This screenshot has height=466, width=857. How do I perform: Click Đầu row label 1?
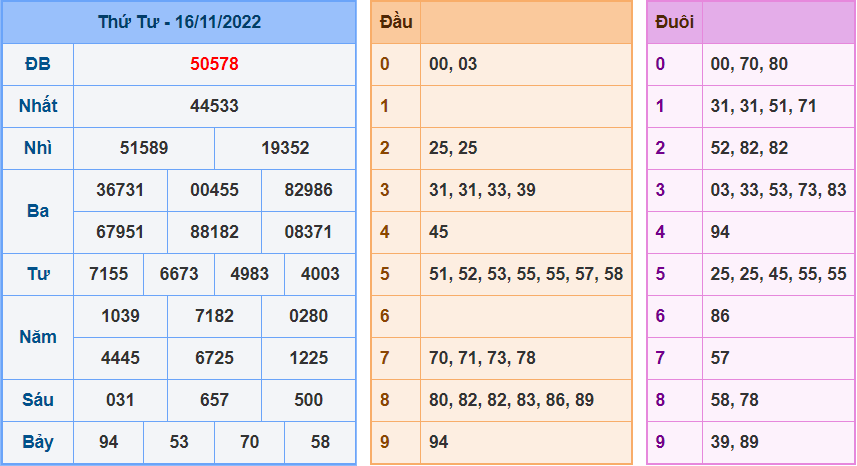tap(385, 106)
